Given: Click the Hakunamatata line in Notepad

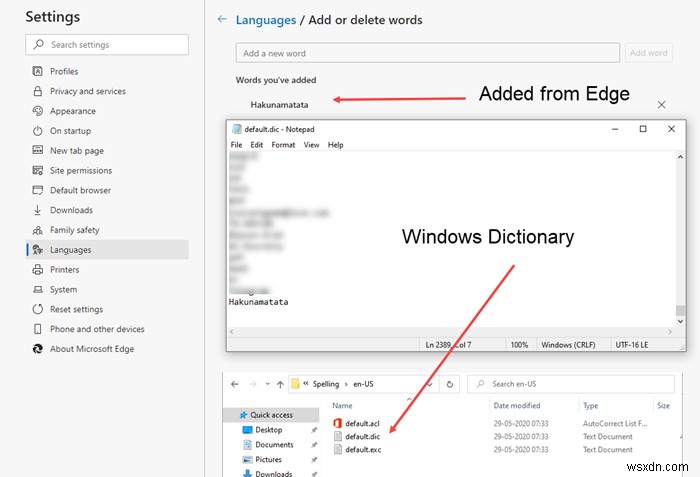Looking at the screenshot, I should [x=258, y=302].
